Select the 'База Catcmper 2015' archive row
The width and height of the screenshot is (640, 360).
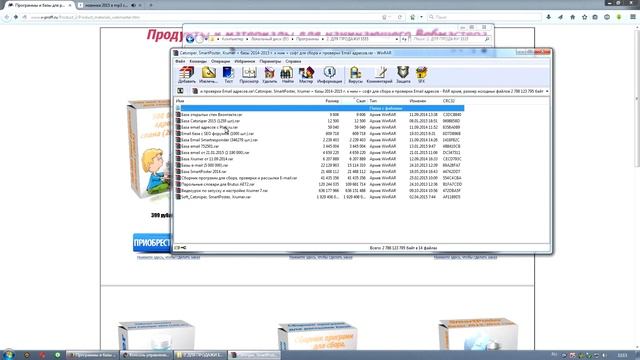click(319, 121)
